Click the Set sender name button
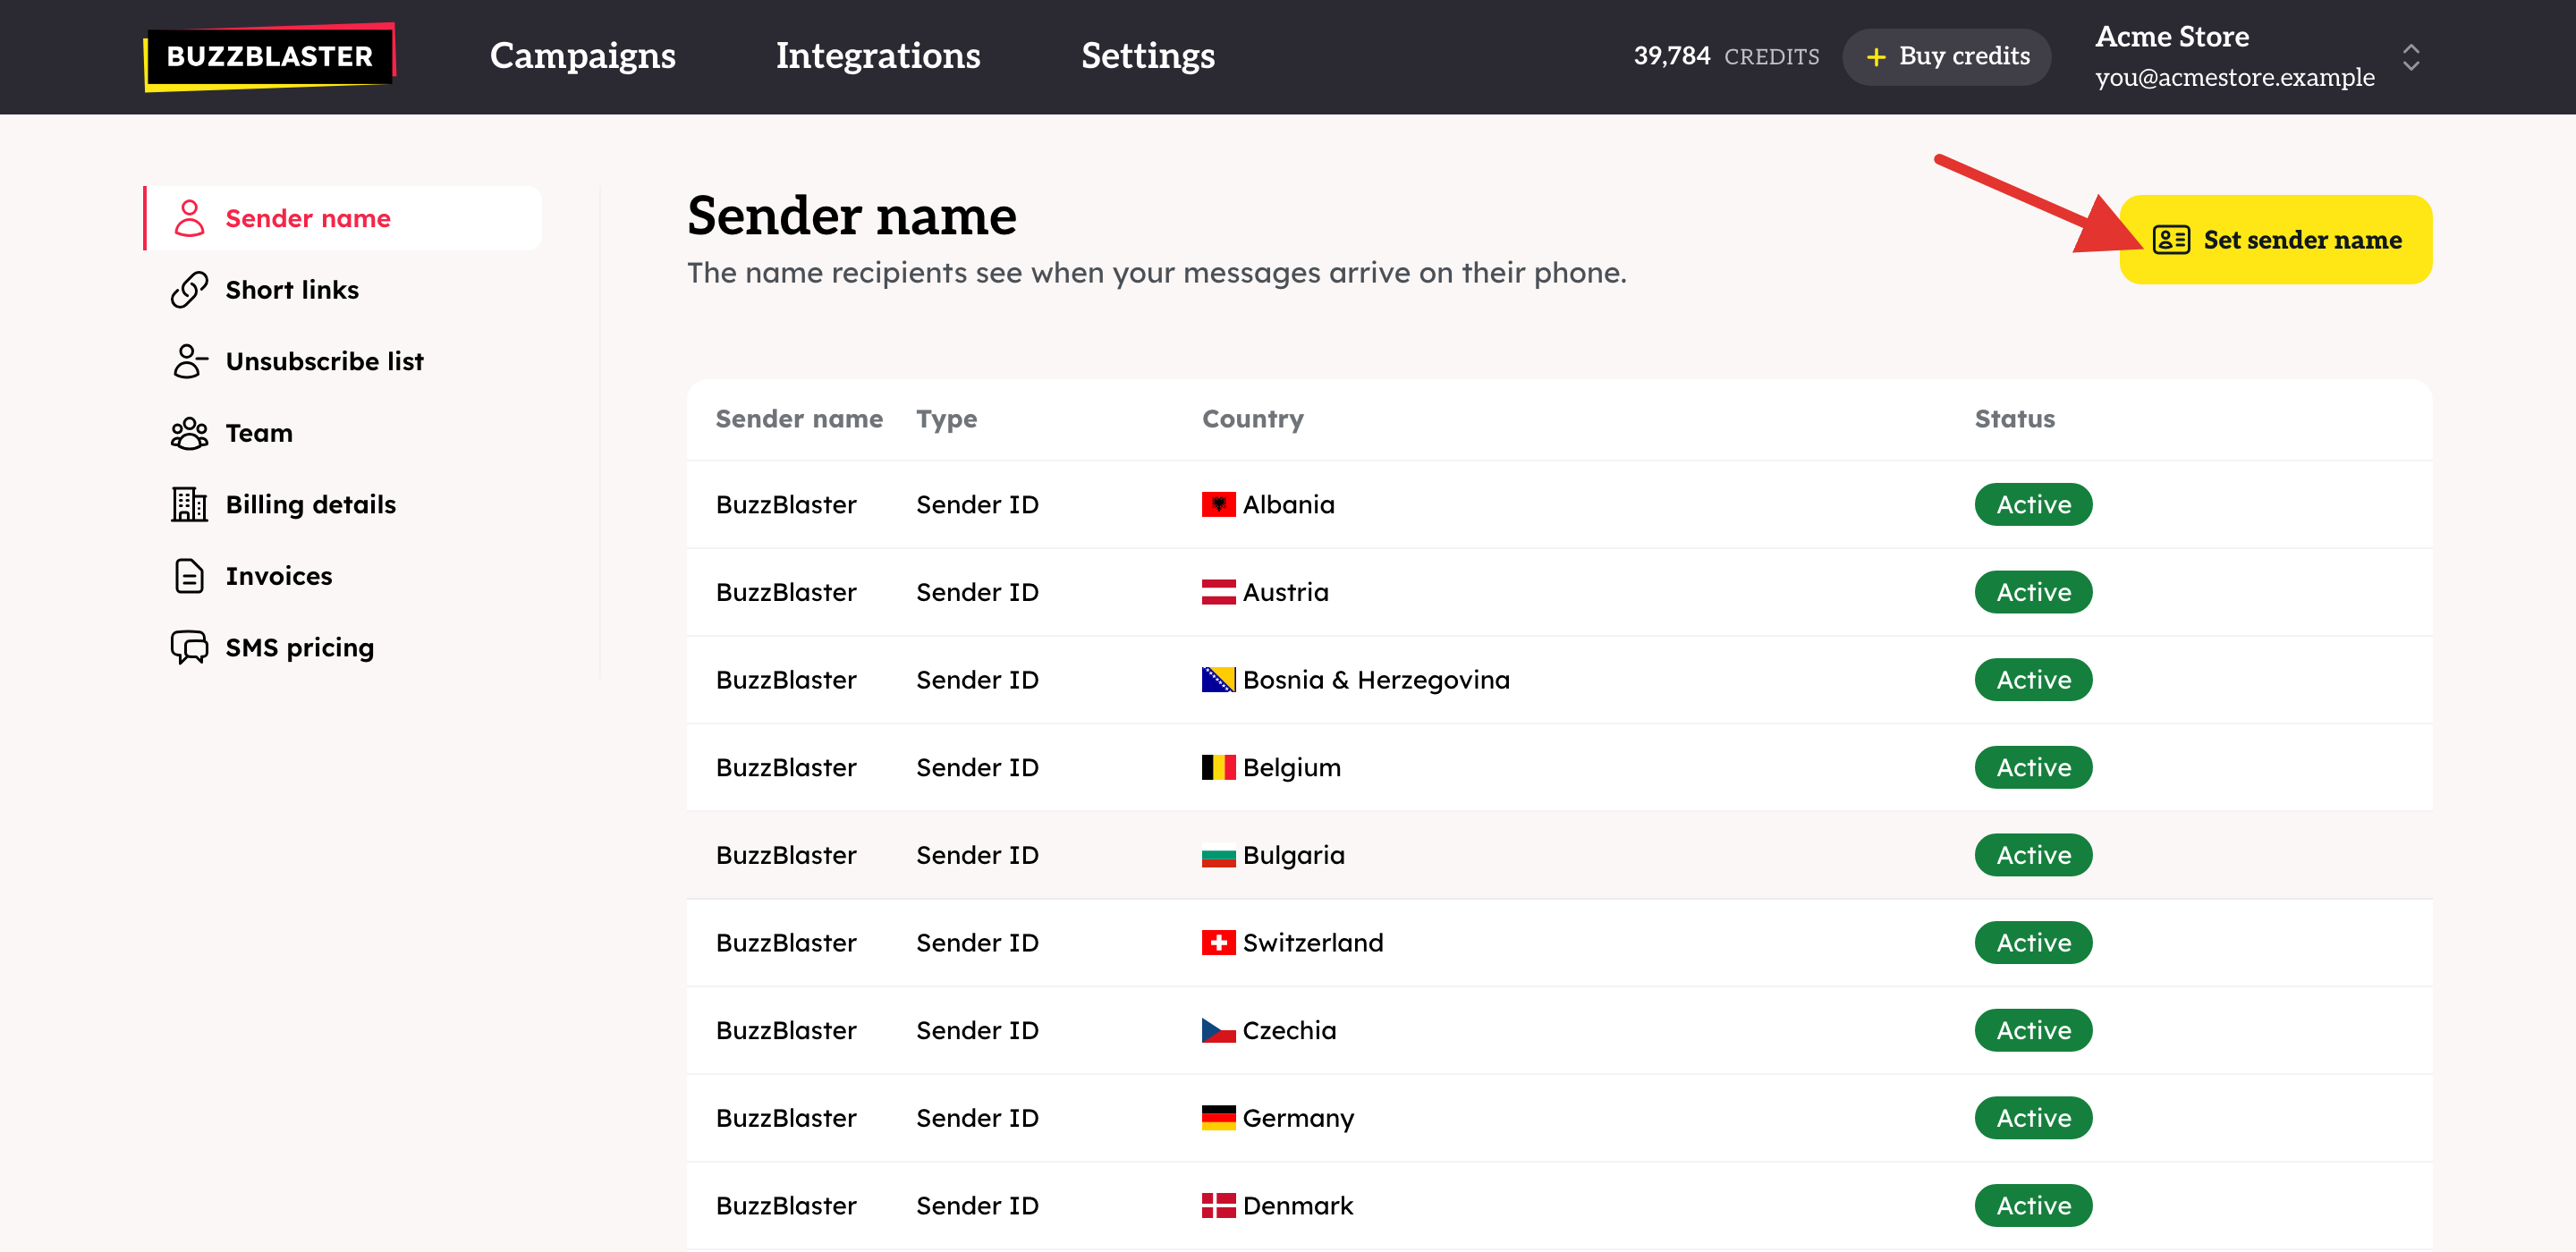The height and width of the screenshot is (1252, 2576). pos(2275,240)
